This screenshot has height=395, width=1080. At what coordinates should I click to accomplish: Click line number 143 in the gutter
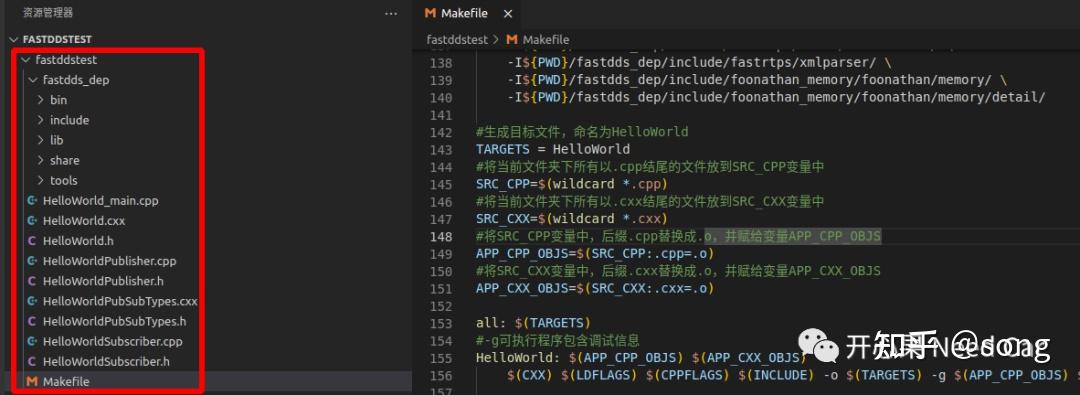click(441, 150)
